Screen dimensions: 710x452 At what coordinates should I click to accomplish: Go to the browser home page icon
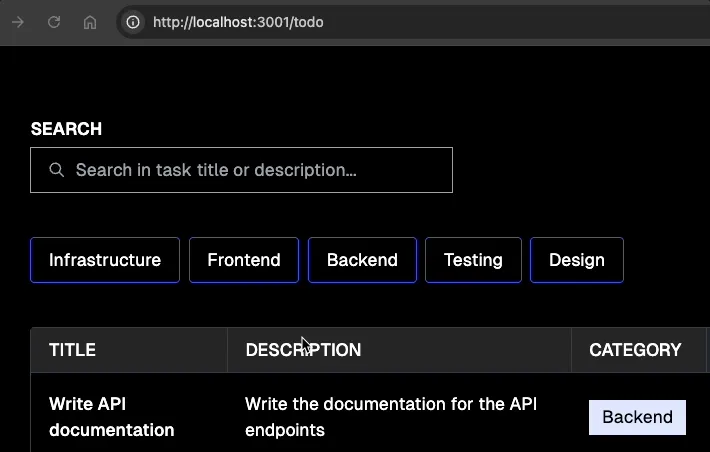coord(90,22)
